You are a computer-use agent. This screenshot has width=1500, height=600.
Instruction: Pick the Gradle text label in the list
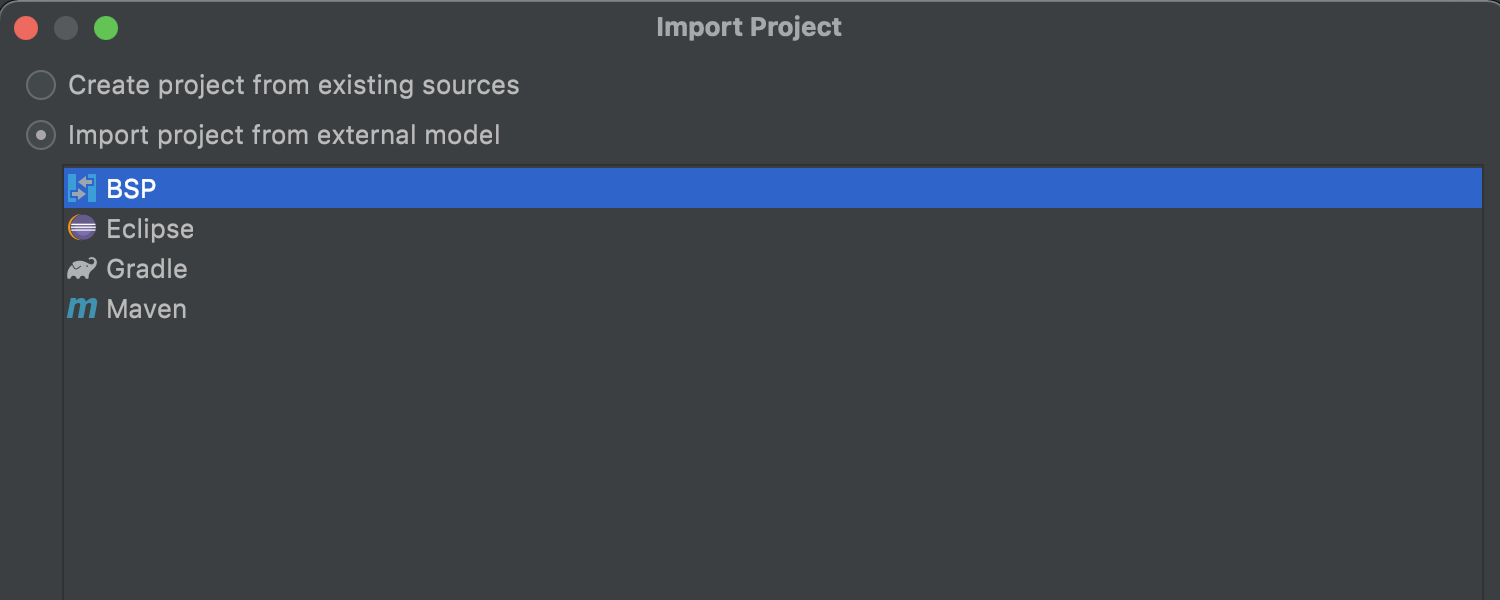pyautogui.click(x=147, y=269)
